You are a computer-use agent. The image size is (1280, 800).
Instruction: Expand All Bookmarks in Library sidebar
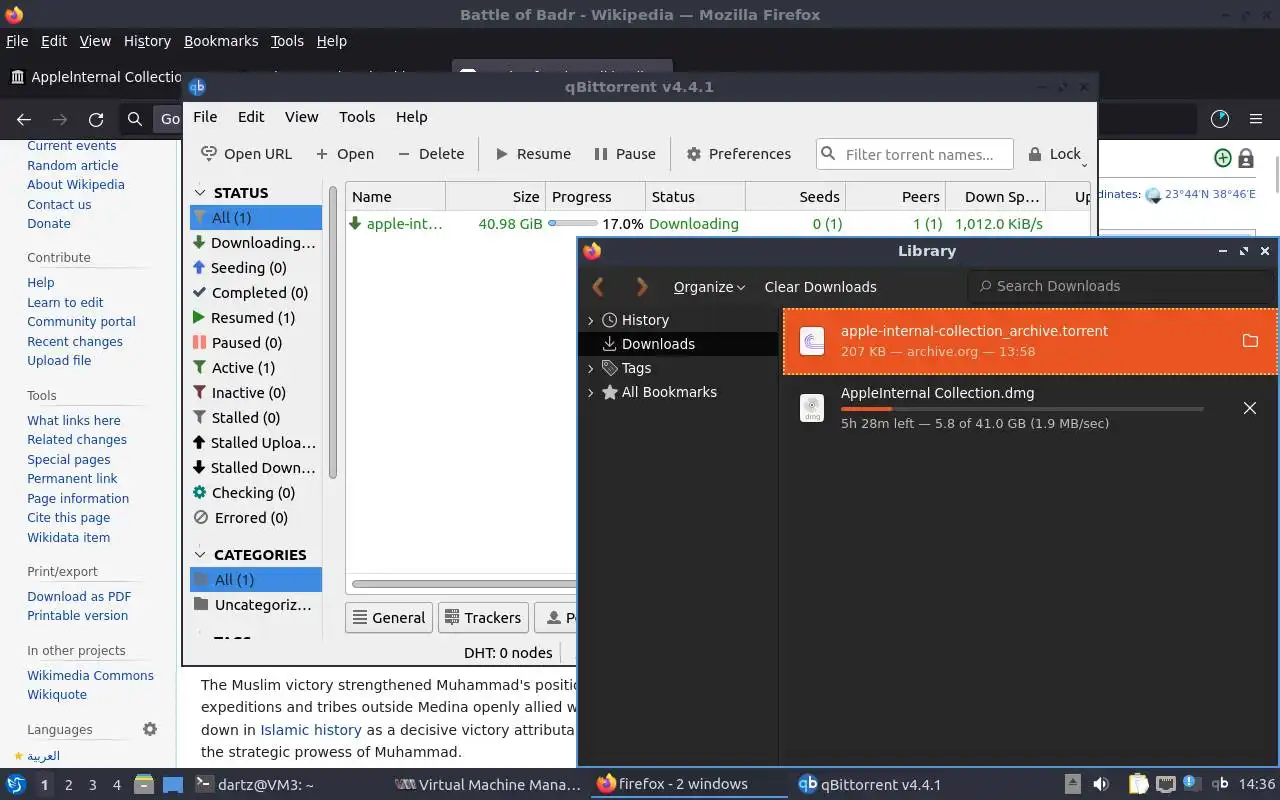(x=590, y=392)
